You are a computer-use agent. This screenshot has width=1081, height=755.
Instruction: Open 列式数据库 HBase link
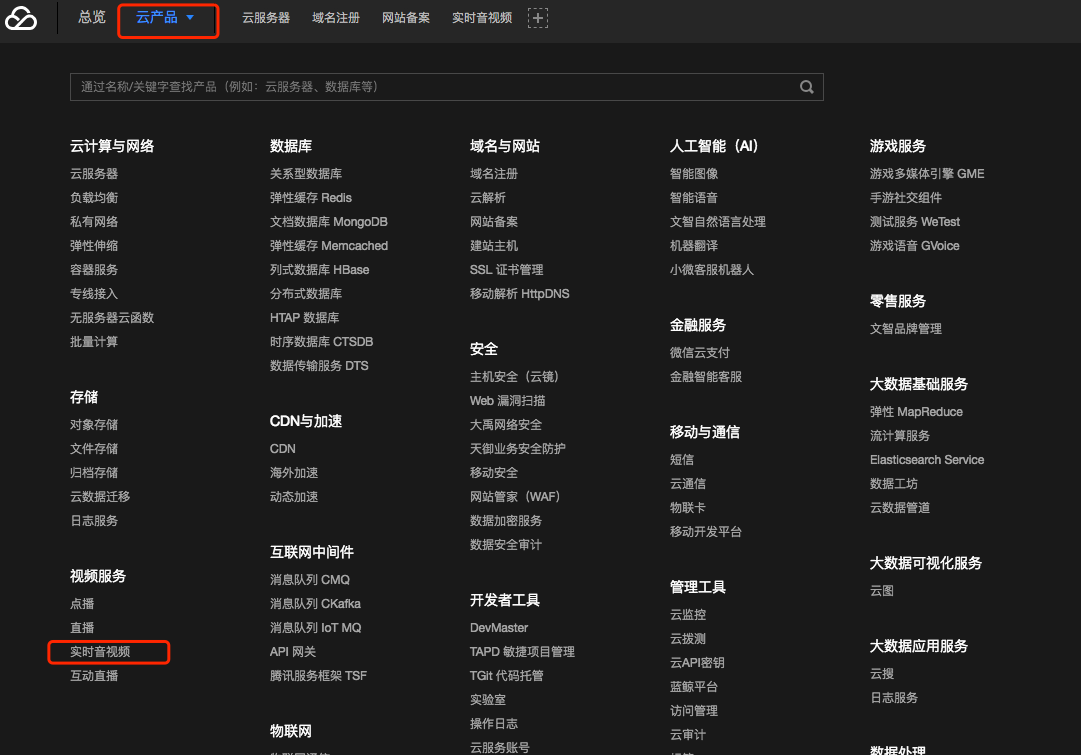click(x=319, y=270)
